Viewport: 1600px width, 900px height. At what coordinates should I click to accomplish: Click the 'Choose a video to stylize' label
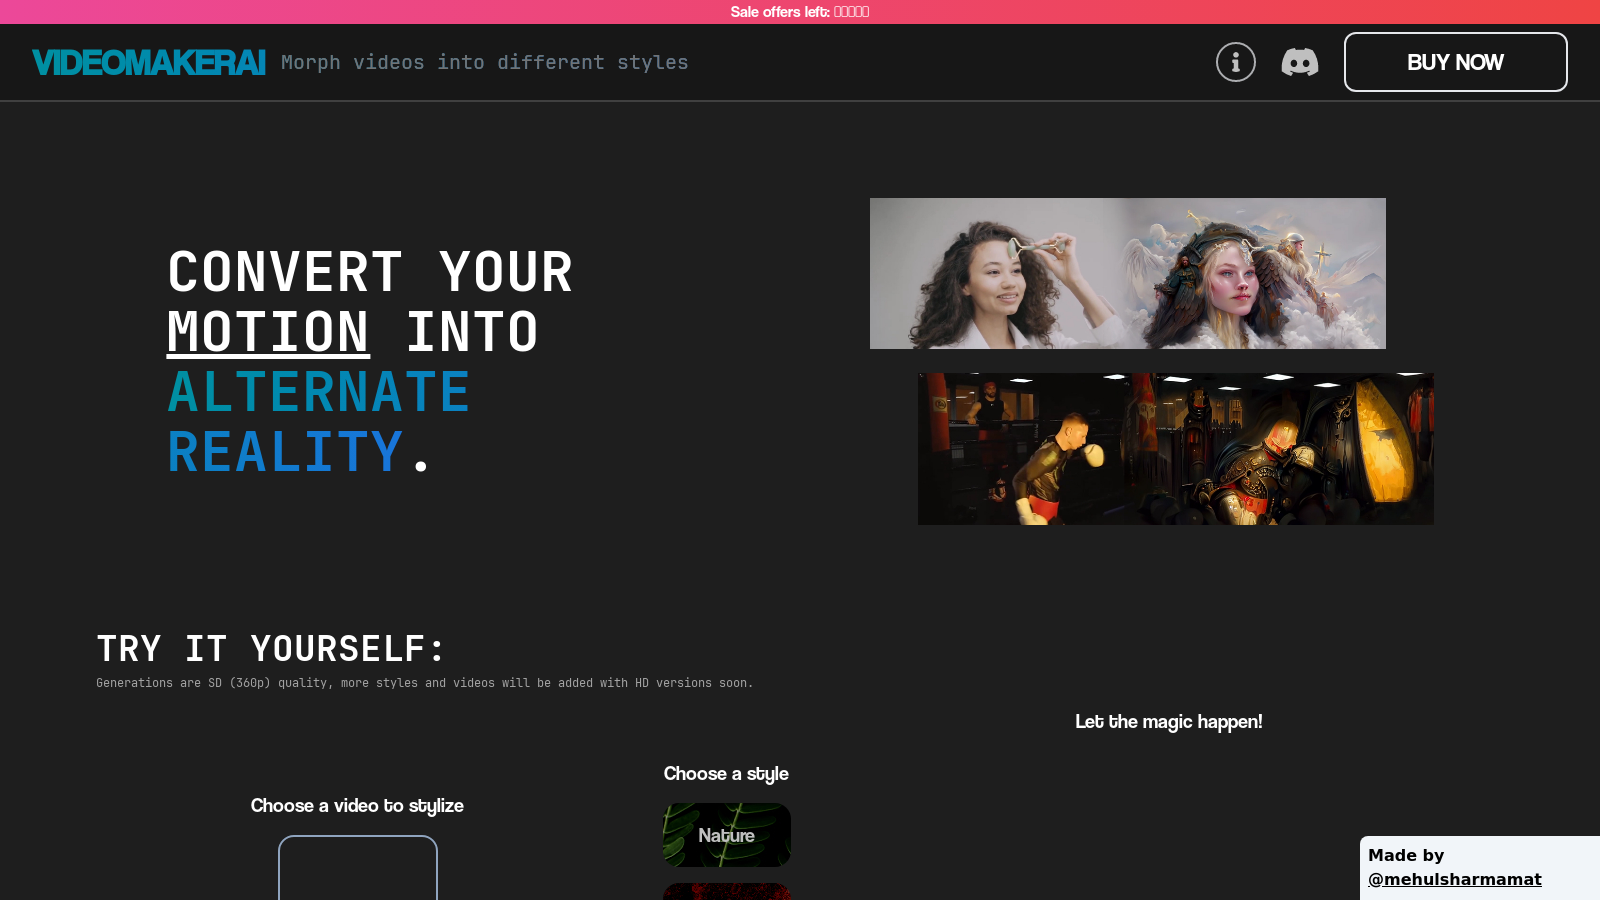(357, 805)
